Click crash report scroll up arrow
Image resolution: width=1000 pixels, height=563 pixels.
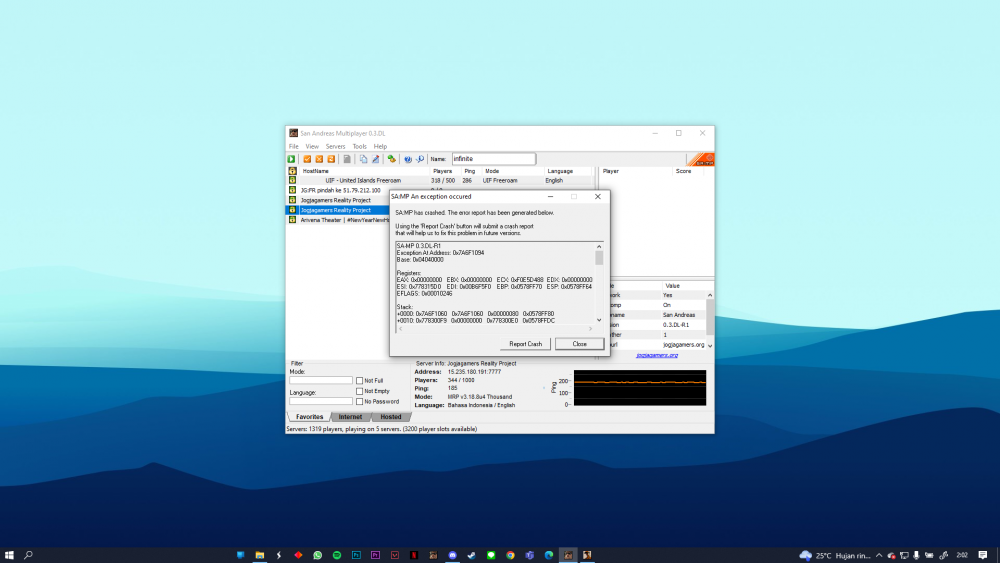pos(599,246)
